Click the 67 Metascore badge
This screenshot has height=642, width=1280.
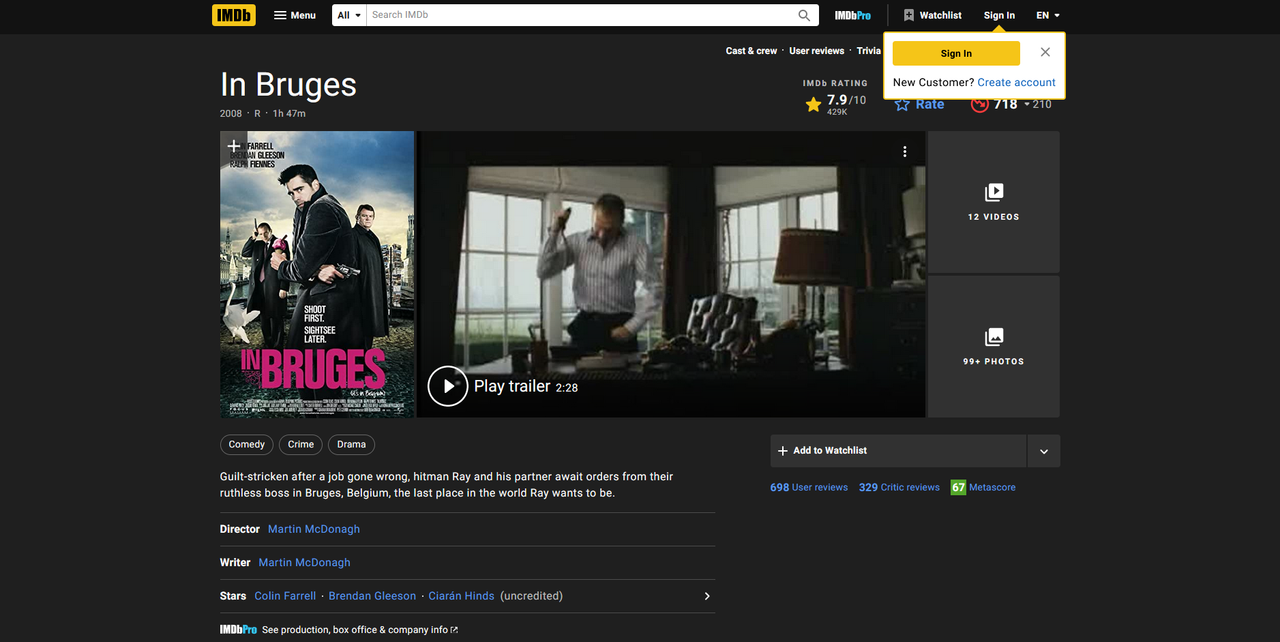click(958, 487)
